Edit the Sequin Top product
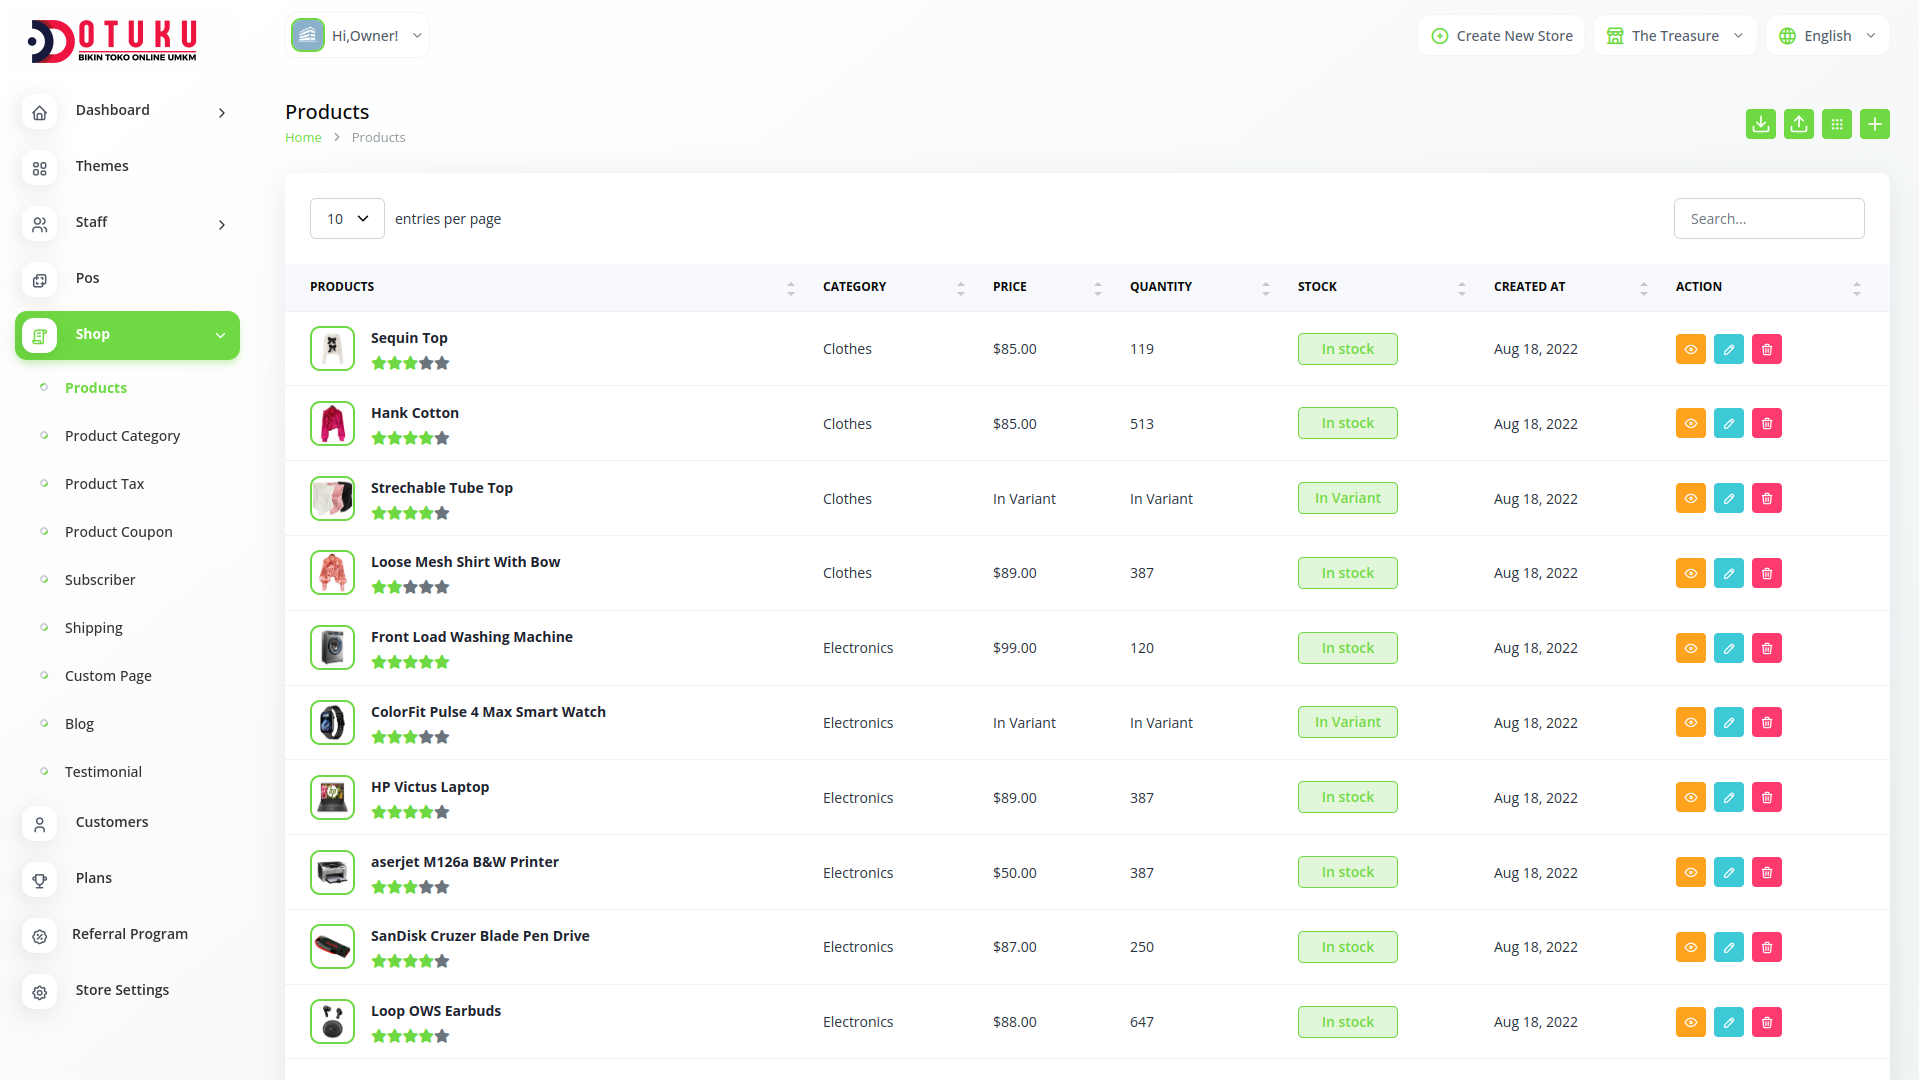Image resolution: width=1919 pixels, height=1080 pixels. pyautogui.click(x=1728, y=349)
